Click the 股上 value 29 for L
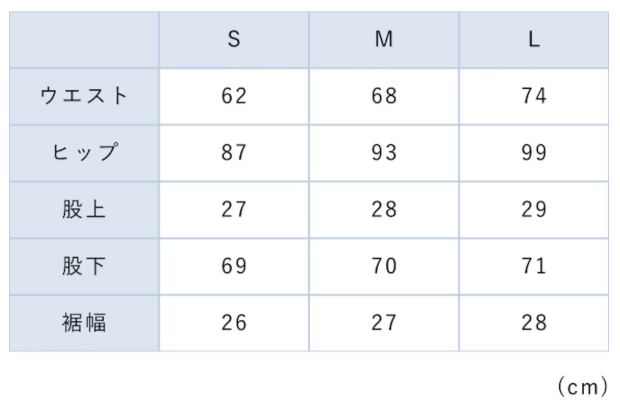The image size is (620, 407). [x=534, y=210]
